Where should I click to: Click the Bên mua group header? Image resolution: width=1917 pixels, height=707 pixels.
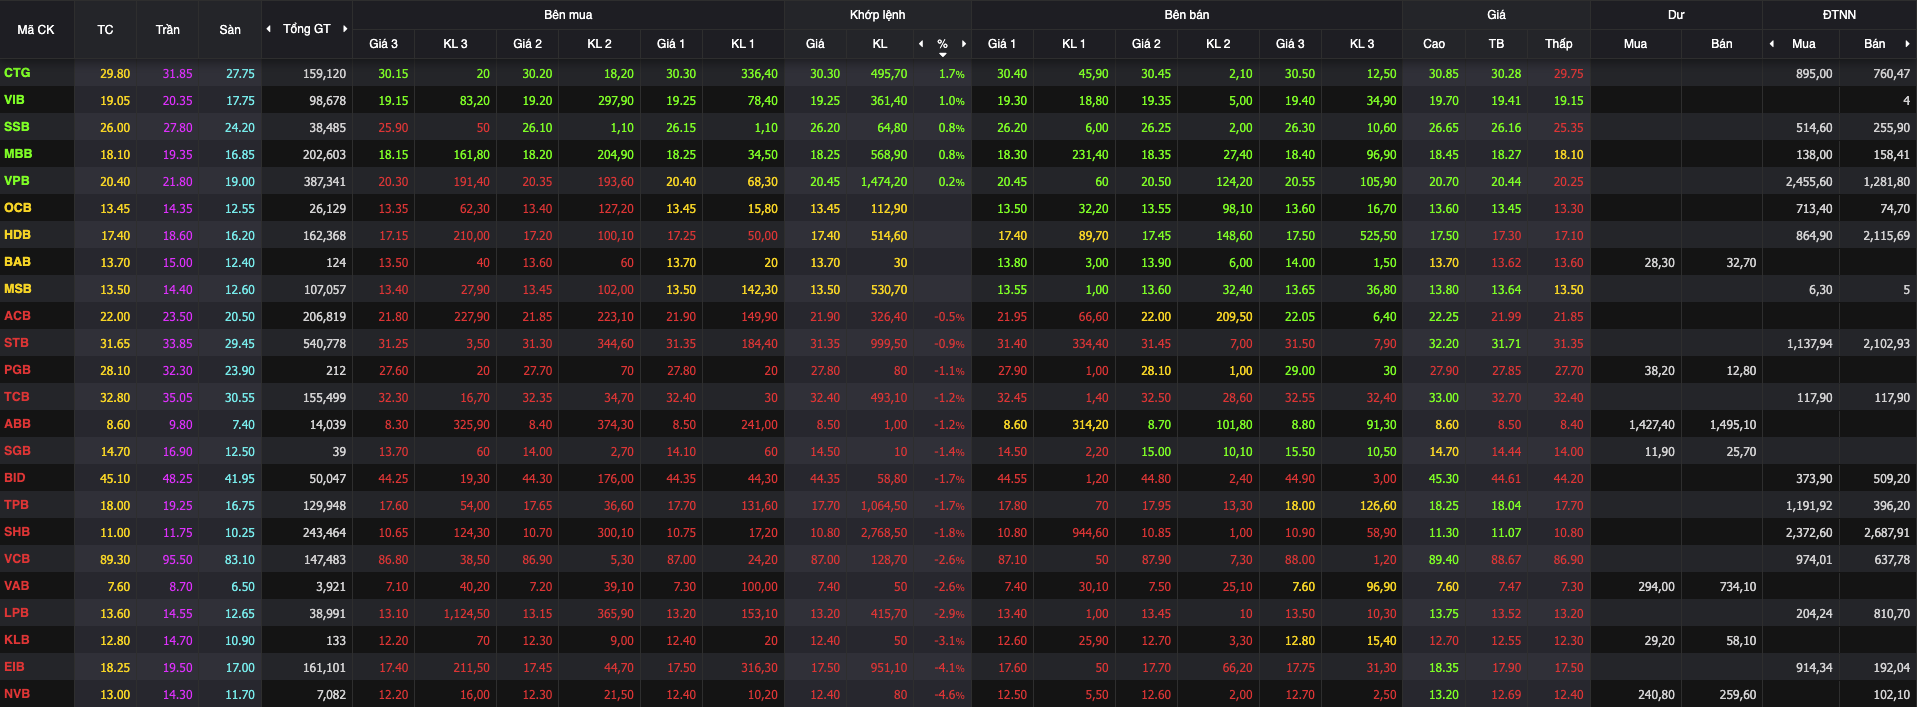tap(568, 15)
